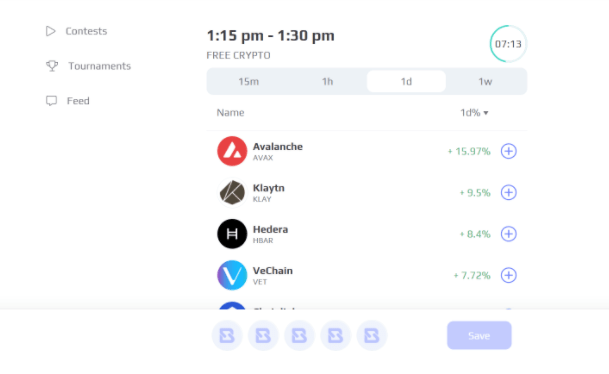The image size is (609, 374).
Task: Click the last empty pick slot
Action: coord(372,336)
